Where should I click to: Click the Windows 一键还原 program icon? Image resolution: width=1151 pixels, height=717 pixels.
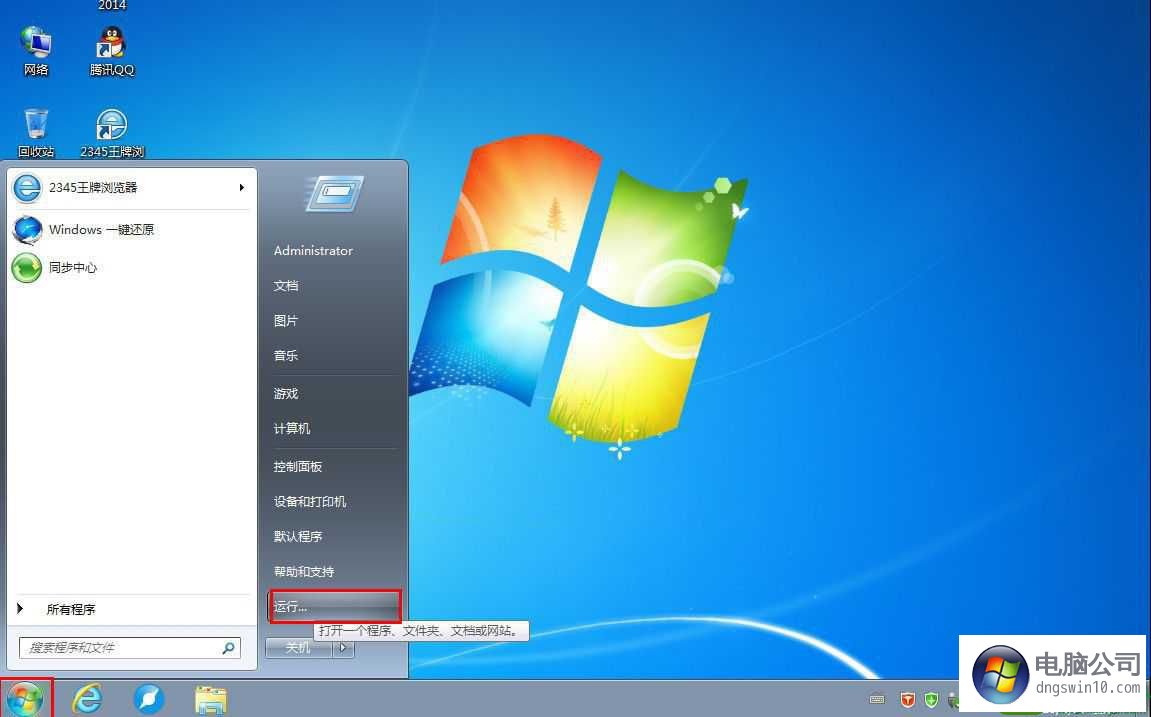click(27, 230)
